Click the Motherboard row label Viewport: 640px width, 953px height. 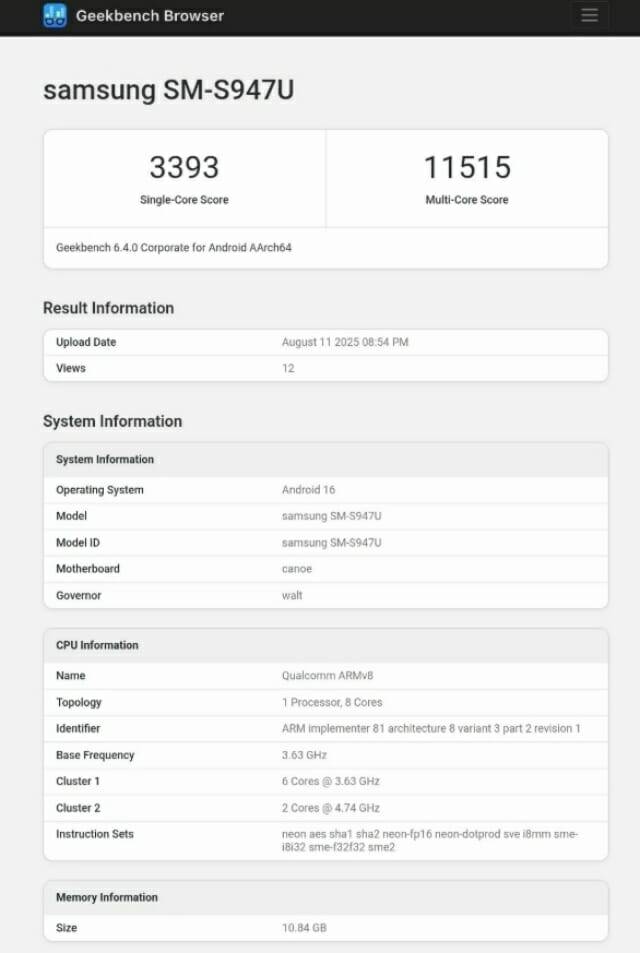pyautogui.click(x=88, y=569)
